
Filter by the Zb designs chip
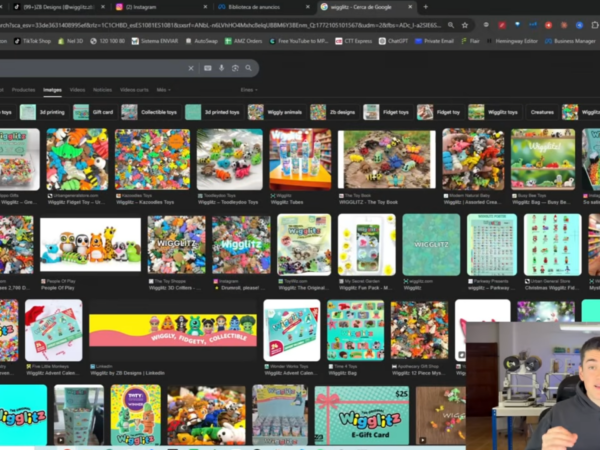[334, 112]
